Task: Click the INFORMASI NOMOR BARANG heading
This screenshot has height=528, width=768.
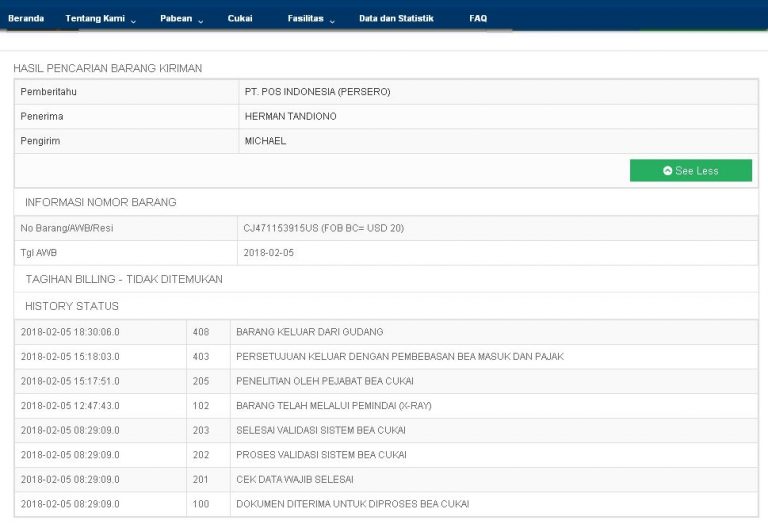Action: point(100,202)
